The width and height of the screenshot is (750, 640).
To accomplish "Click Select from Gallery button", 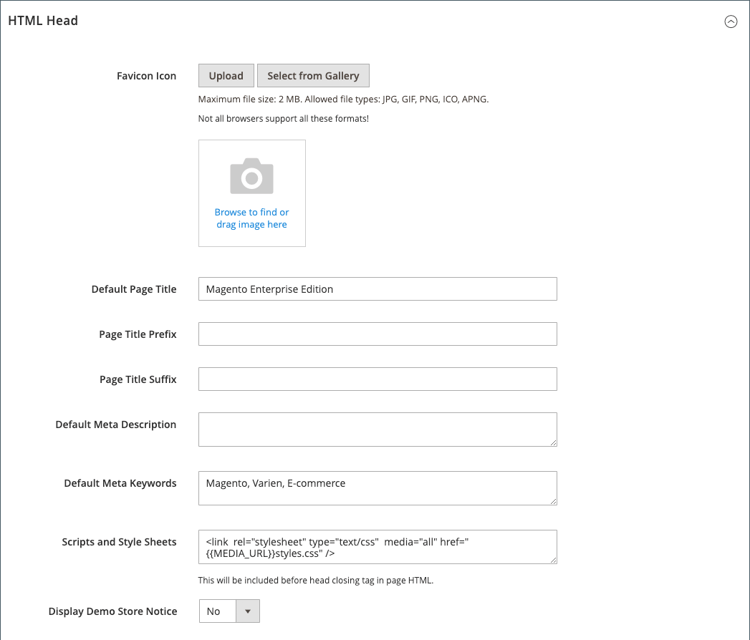I will click(x=313, y=76).
